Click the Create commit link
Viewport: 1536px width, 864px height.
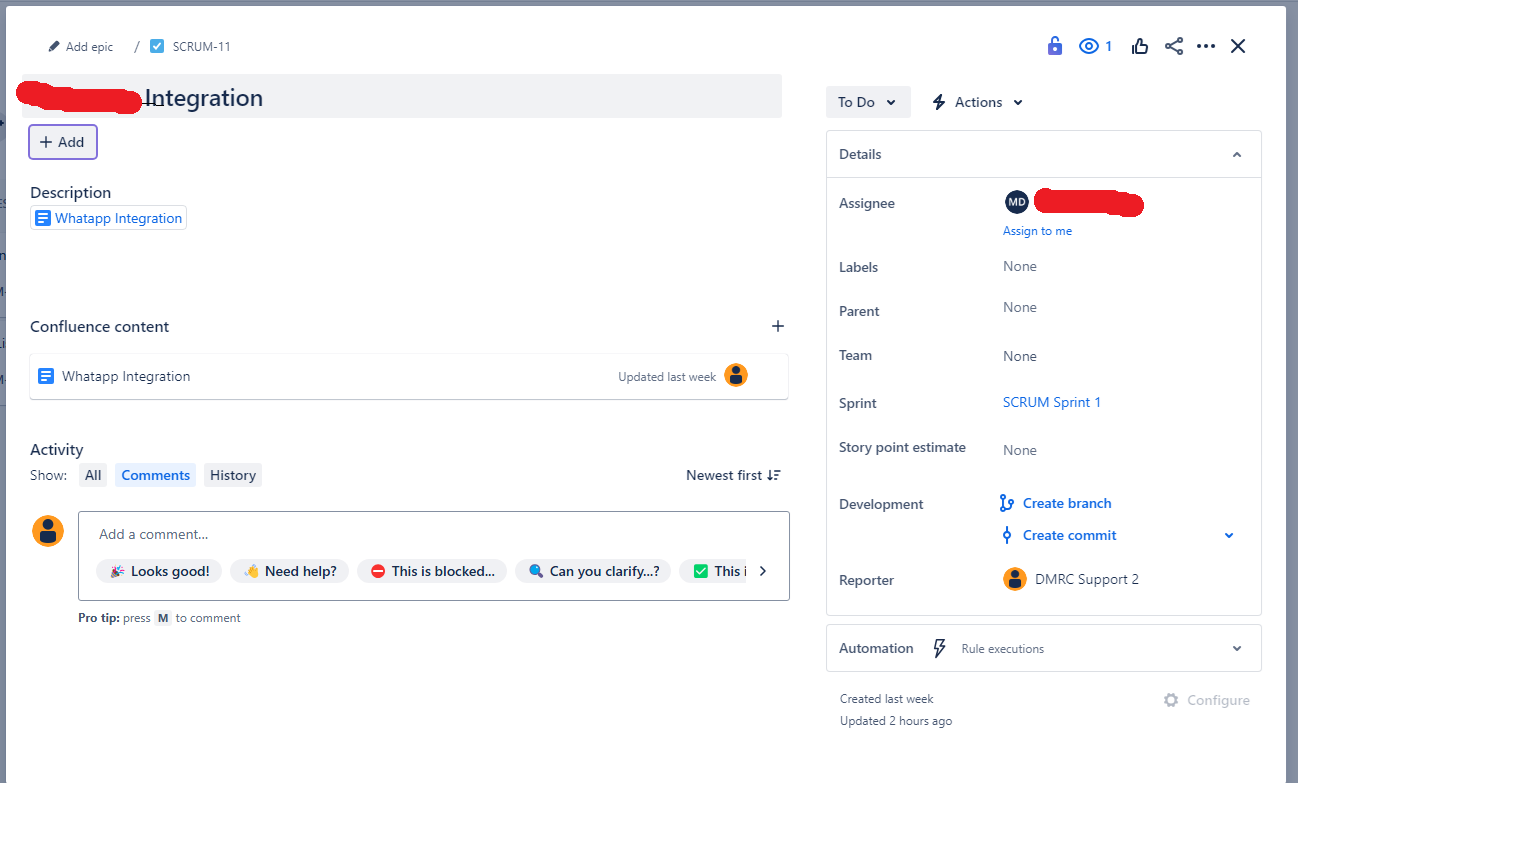1070,535
